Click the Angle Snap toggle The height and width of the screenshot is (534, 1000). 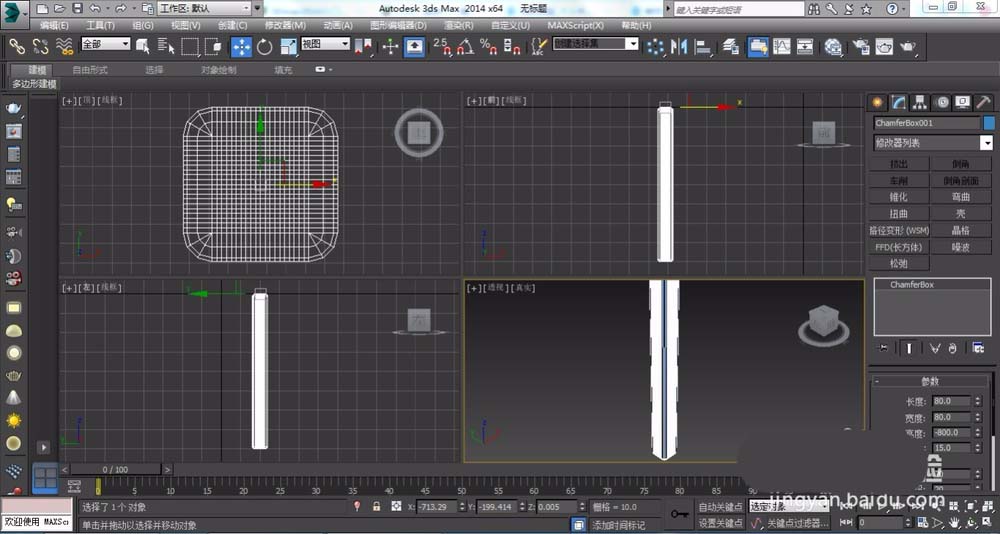(465, 46)
